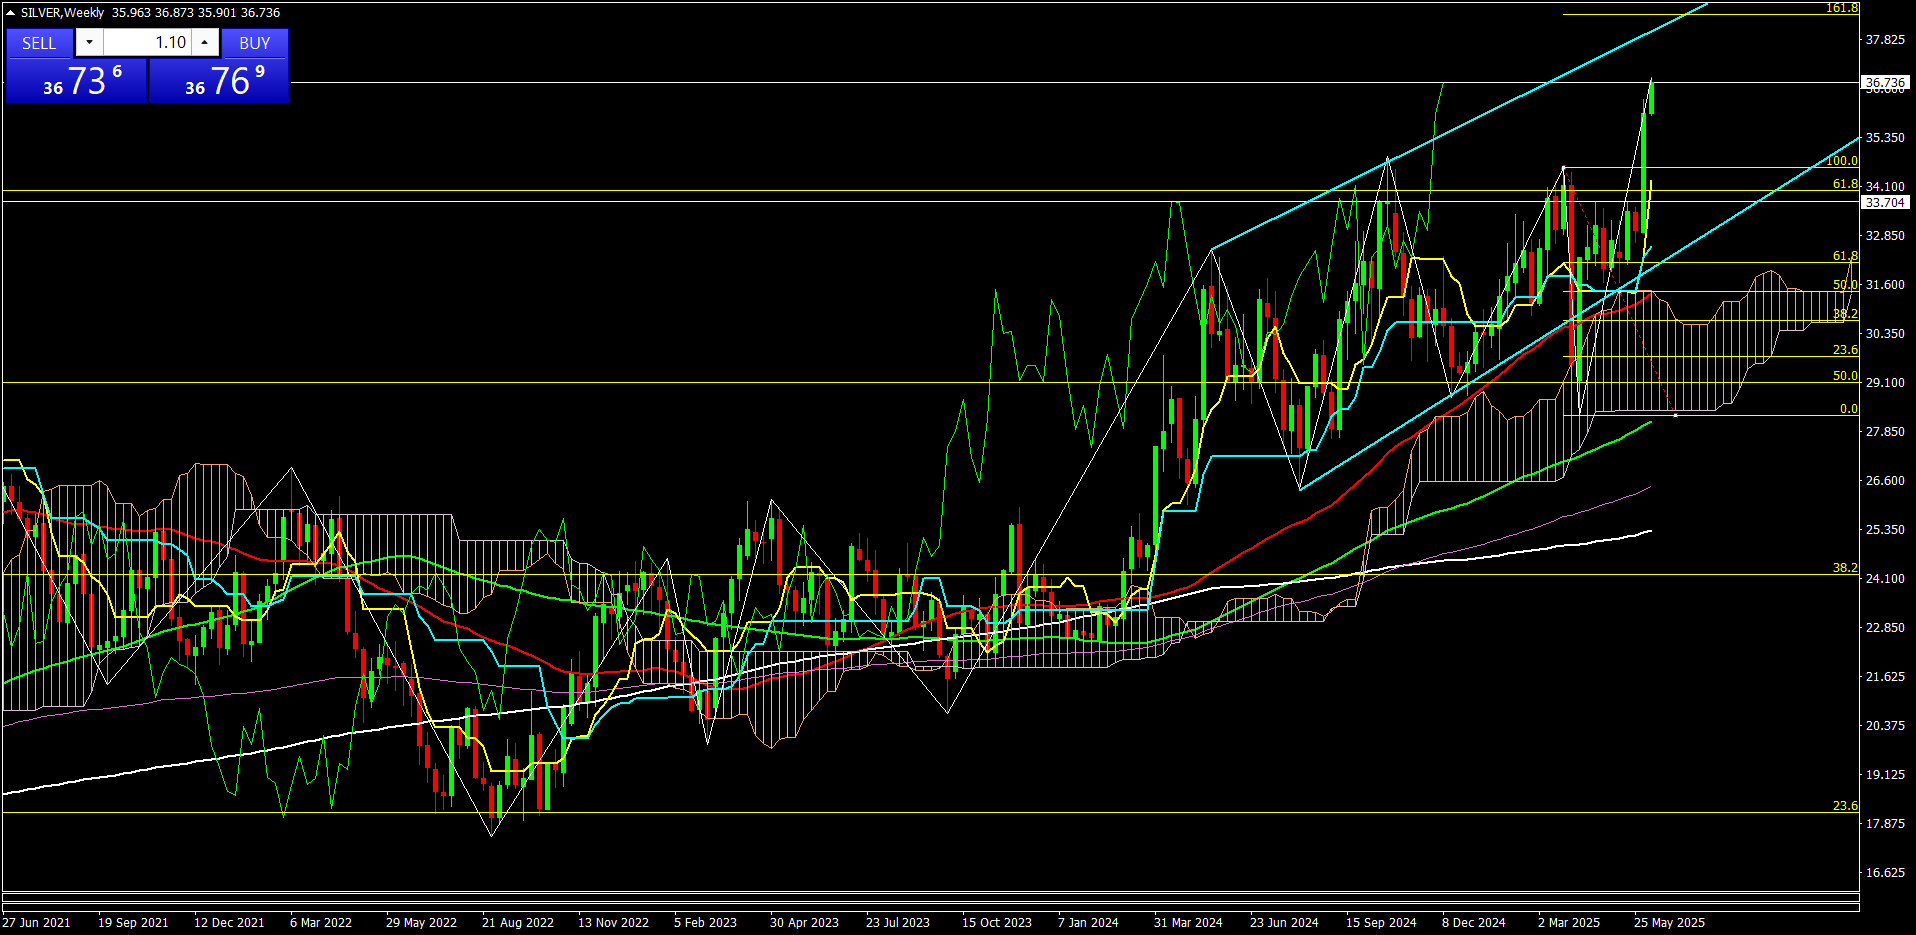1916x935 pixels.
Task: Click the 27 Jun 2021 date label
Action: coord(37,922)
